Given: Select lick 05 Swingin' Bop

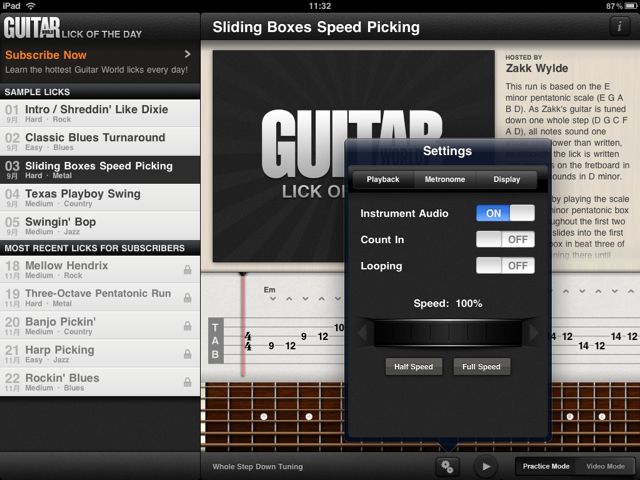Looking at the screenshot, I should point(100,226).
